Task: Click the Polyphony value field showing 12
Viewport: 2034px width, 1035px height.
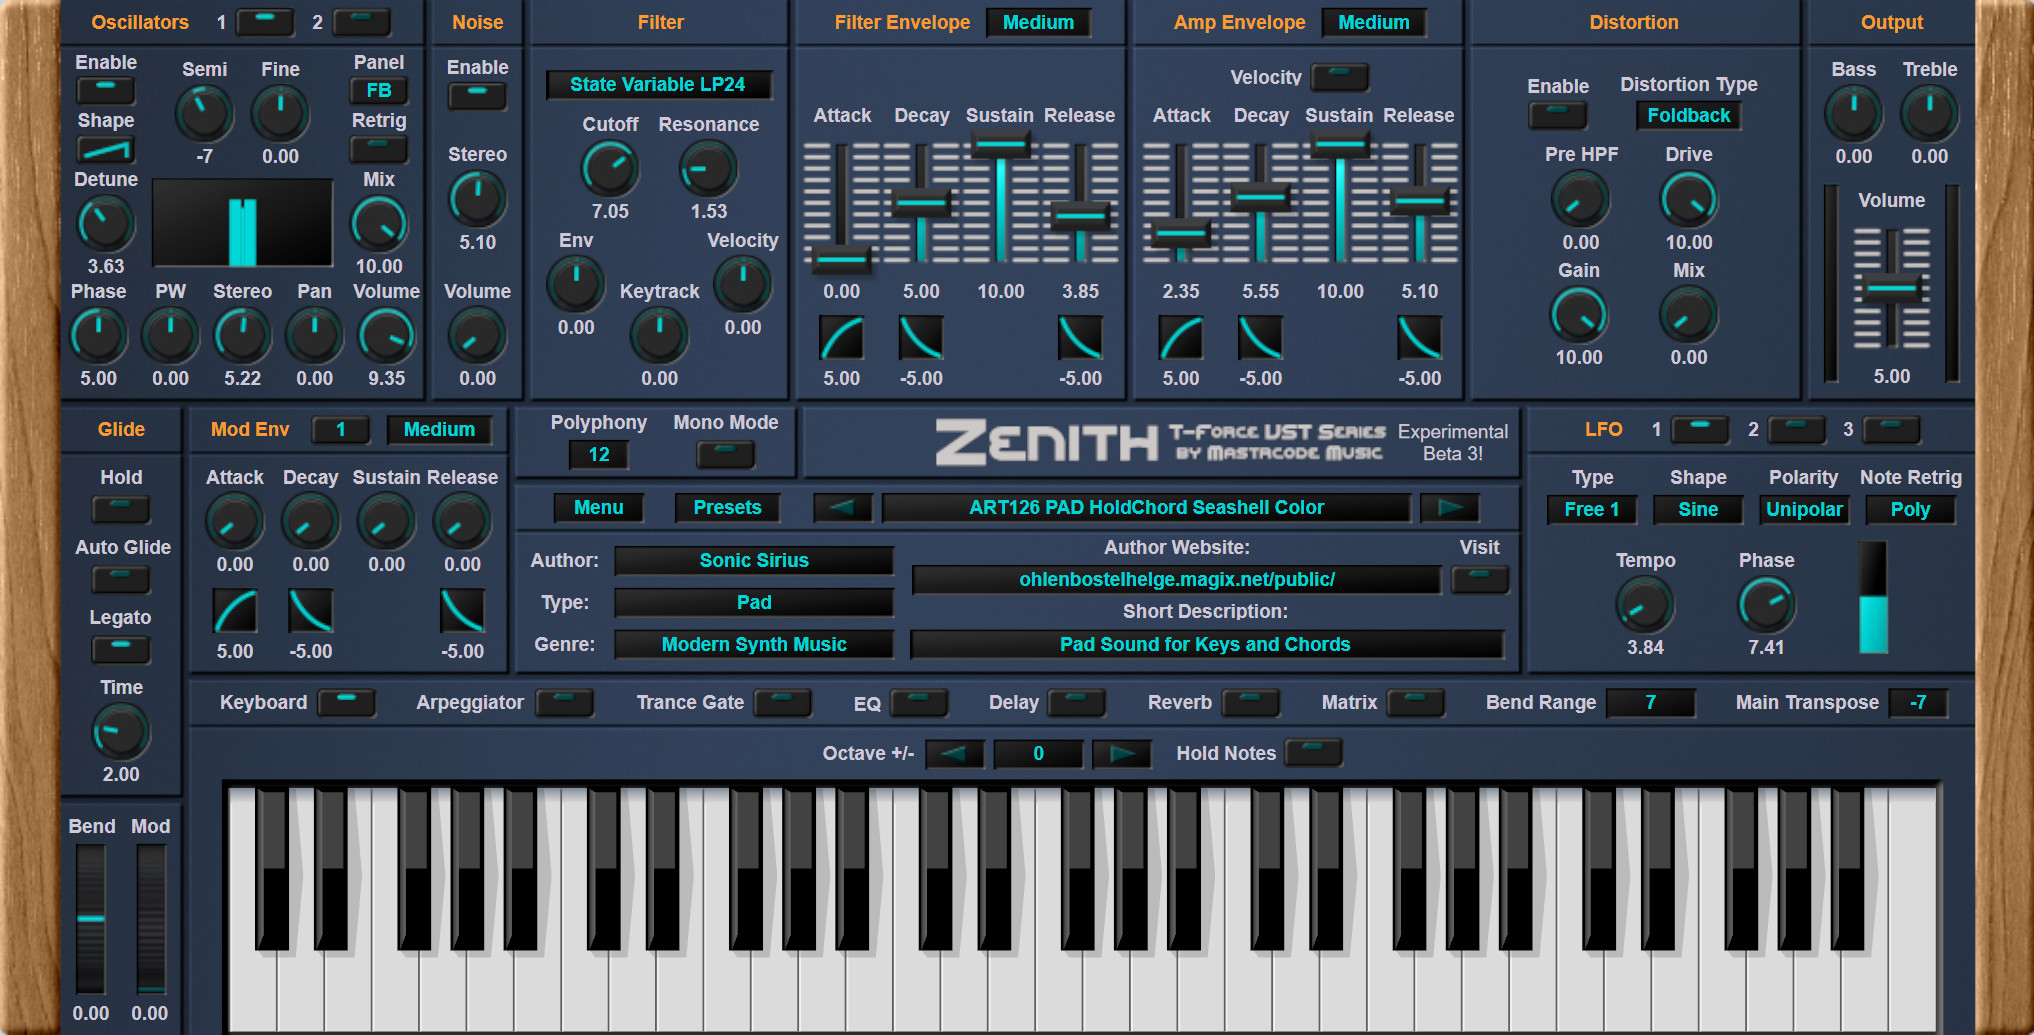Action: [x=599, y=454]
